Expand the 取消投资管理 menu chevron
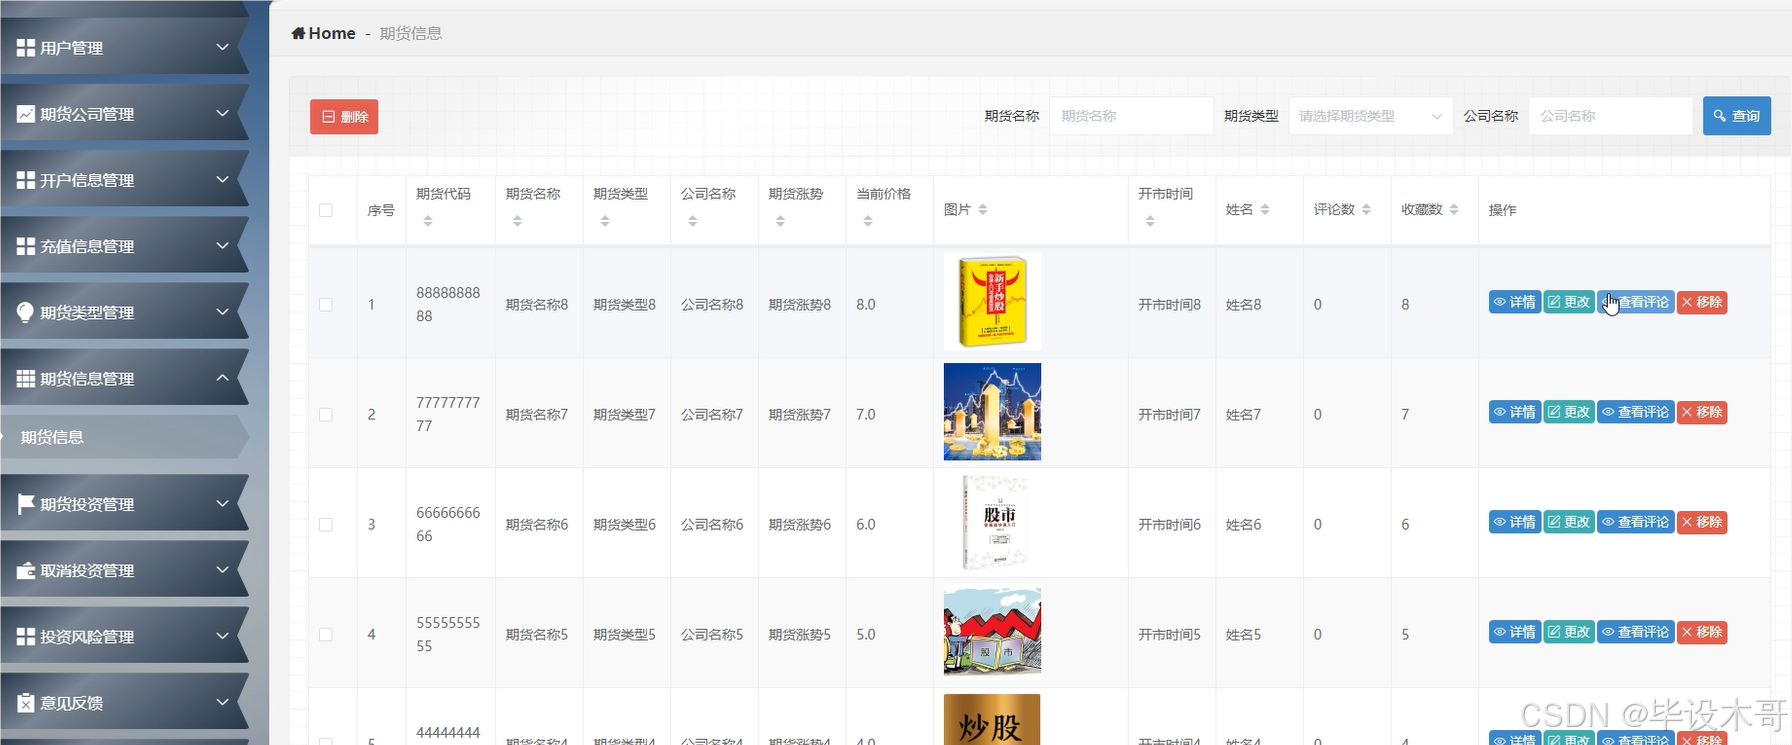The image size is (1792, 745). (x=223, y=569)
